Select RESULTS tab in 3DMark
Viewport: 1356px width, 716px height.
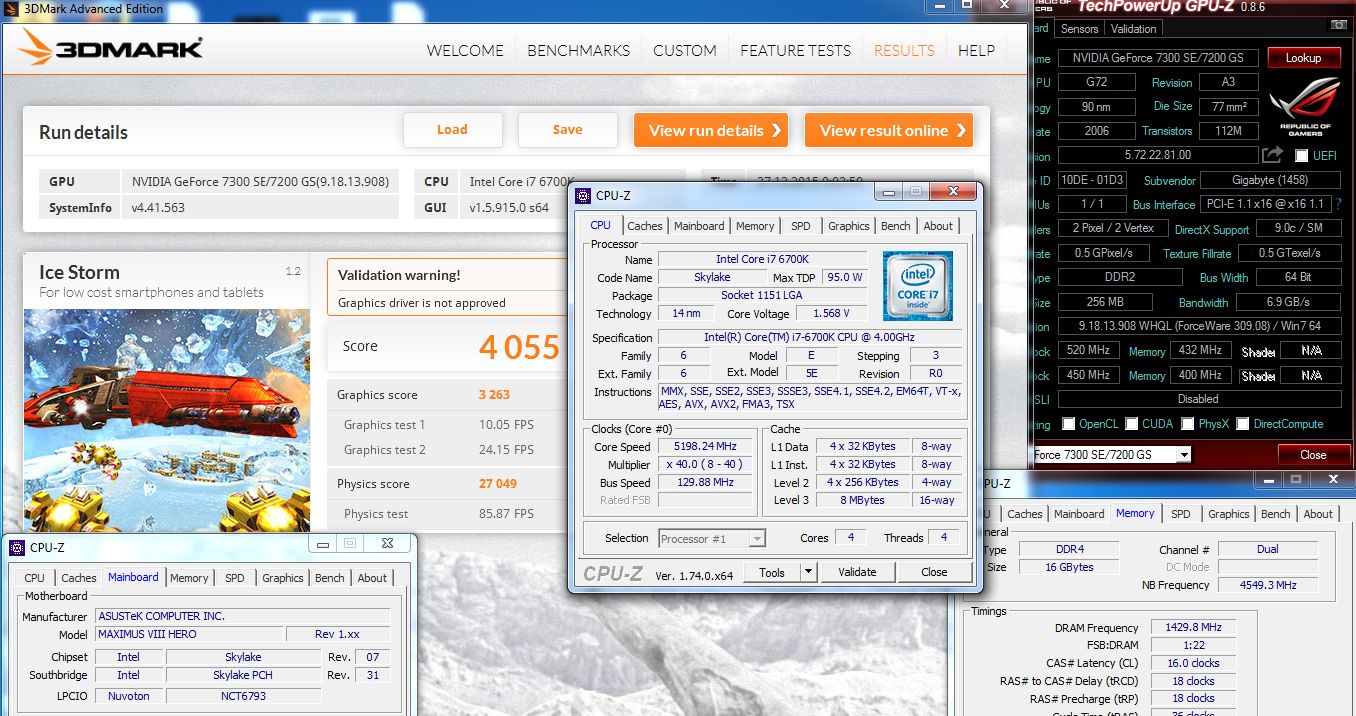pos(904,50)
